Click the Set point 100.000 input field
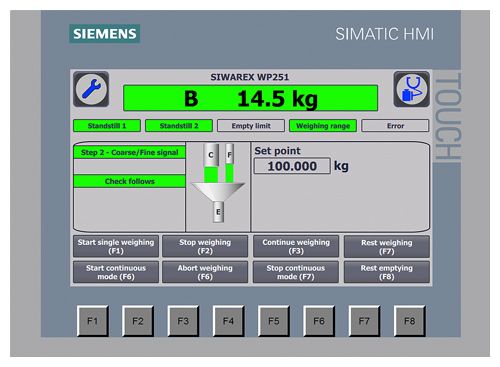The width and height of the screenshot is (500, 367). [292, 166]
